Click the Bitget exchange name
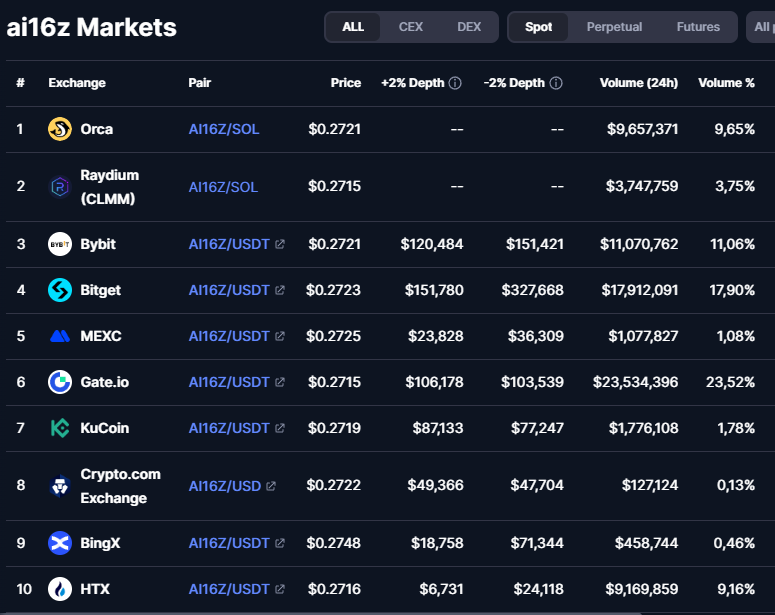The width and height of the screenshot is (775, 615). point(100,290)
